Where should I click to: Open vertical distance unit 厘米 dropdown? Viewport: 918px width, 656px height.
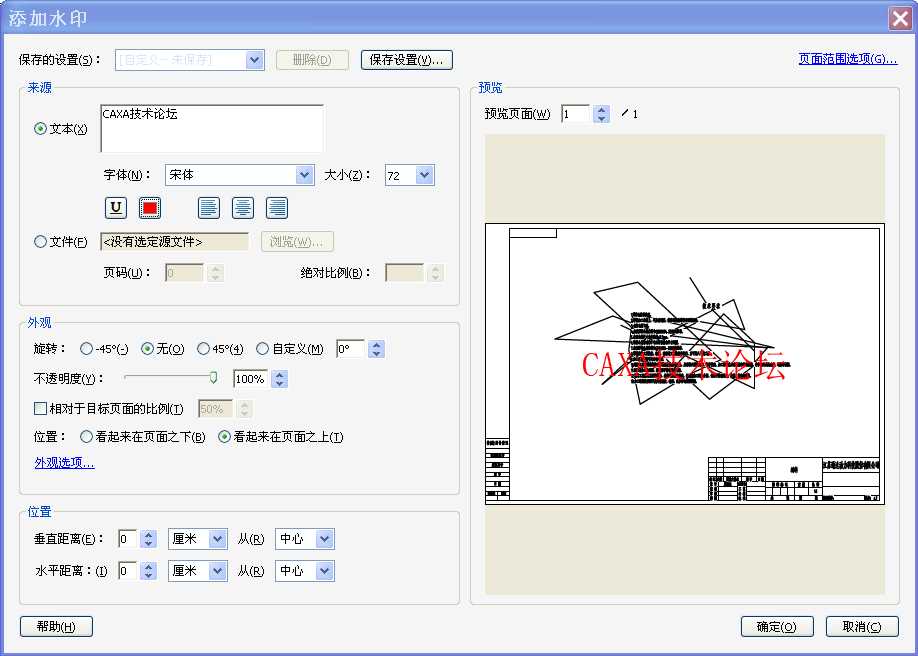218,539
